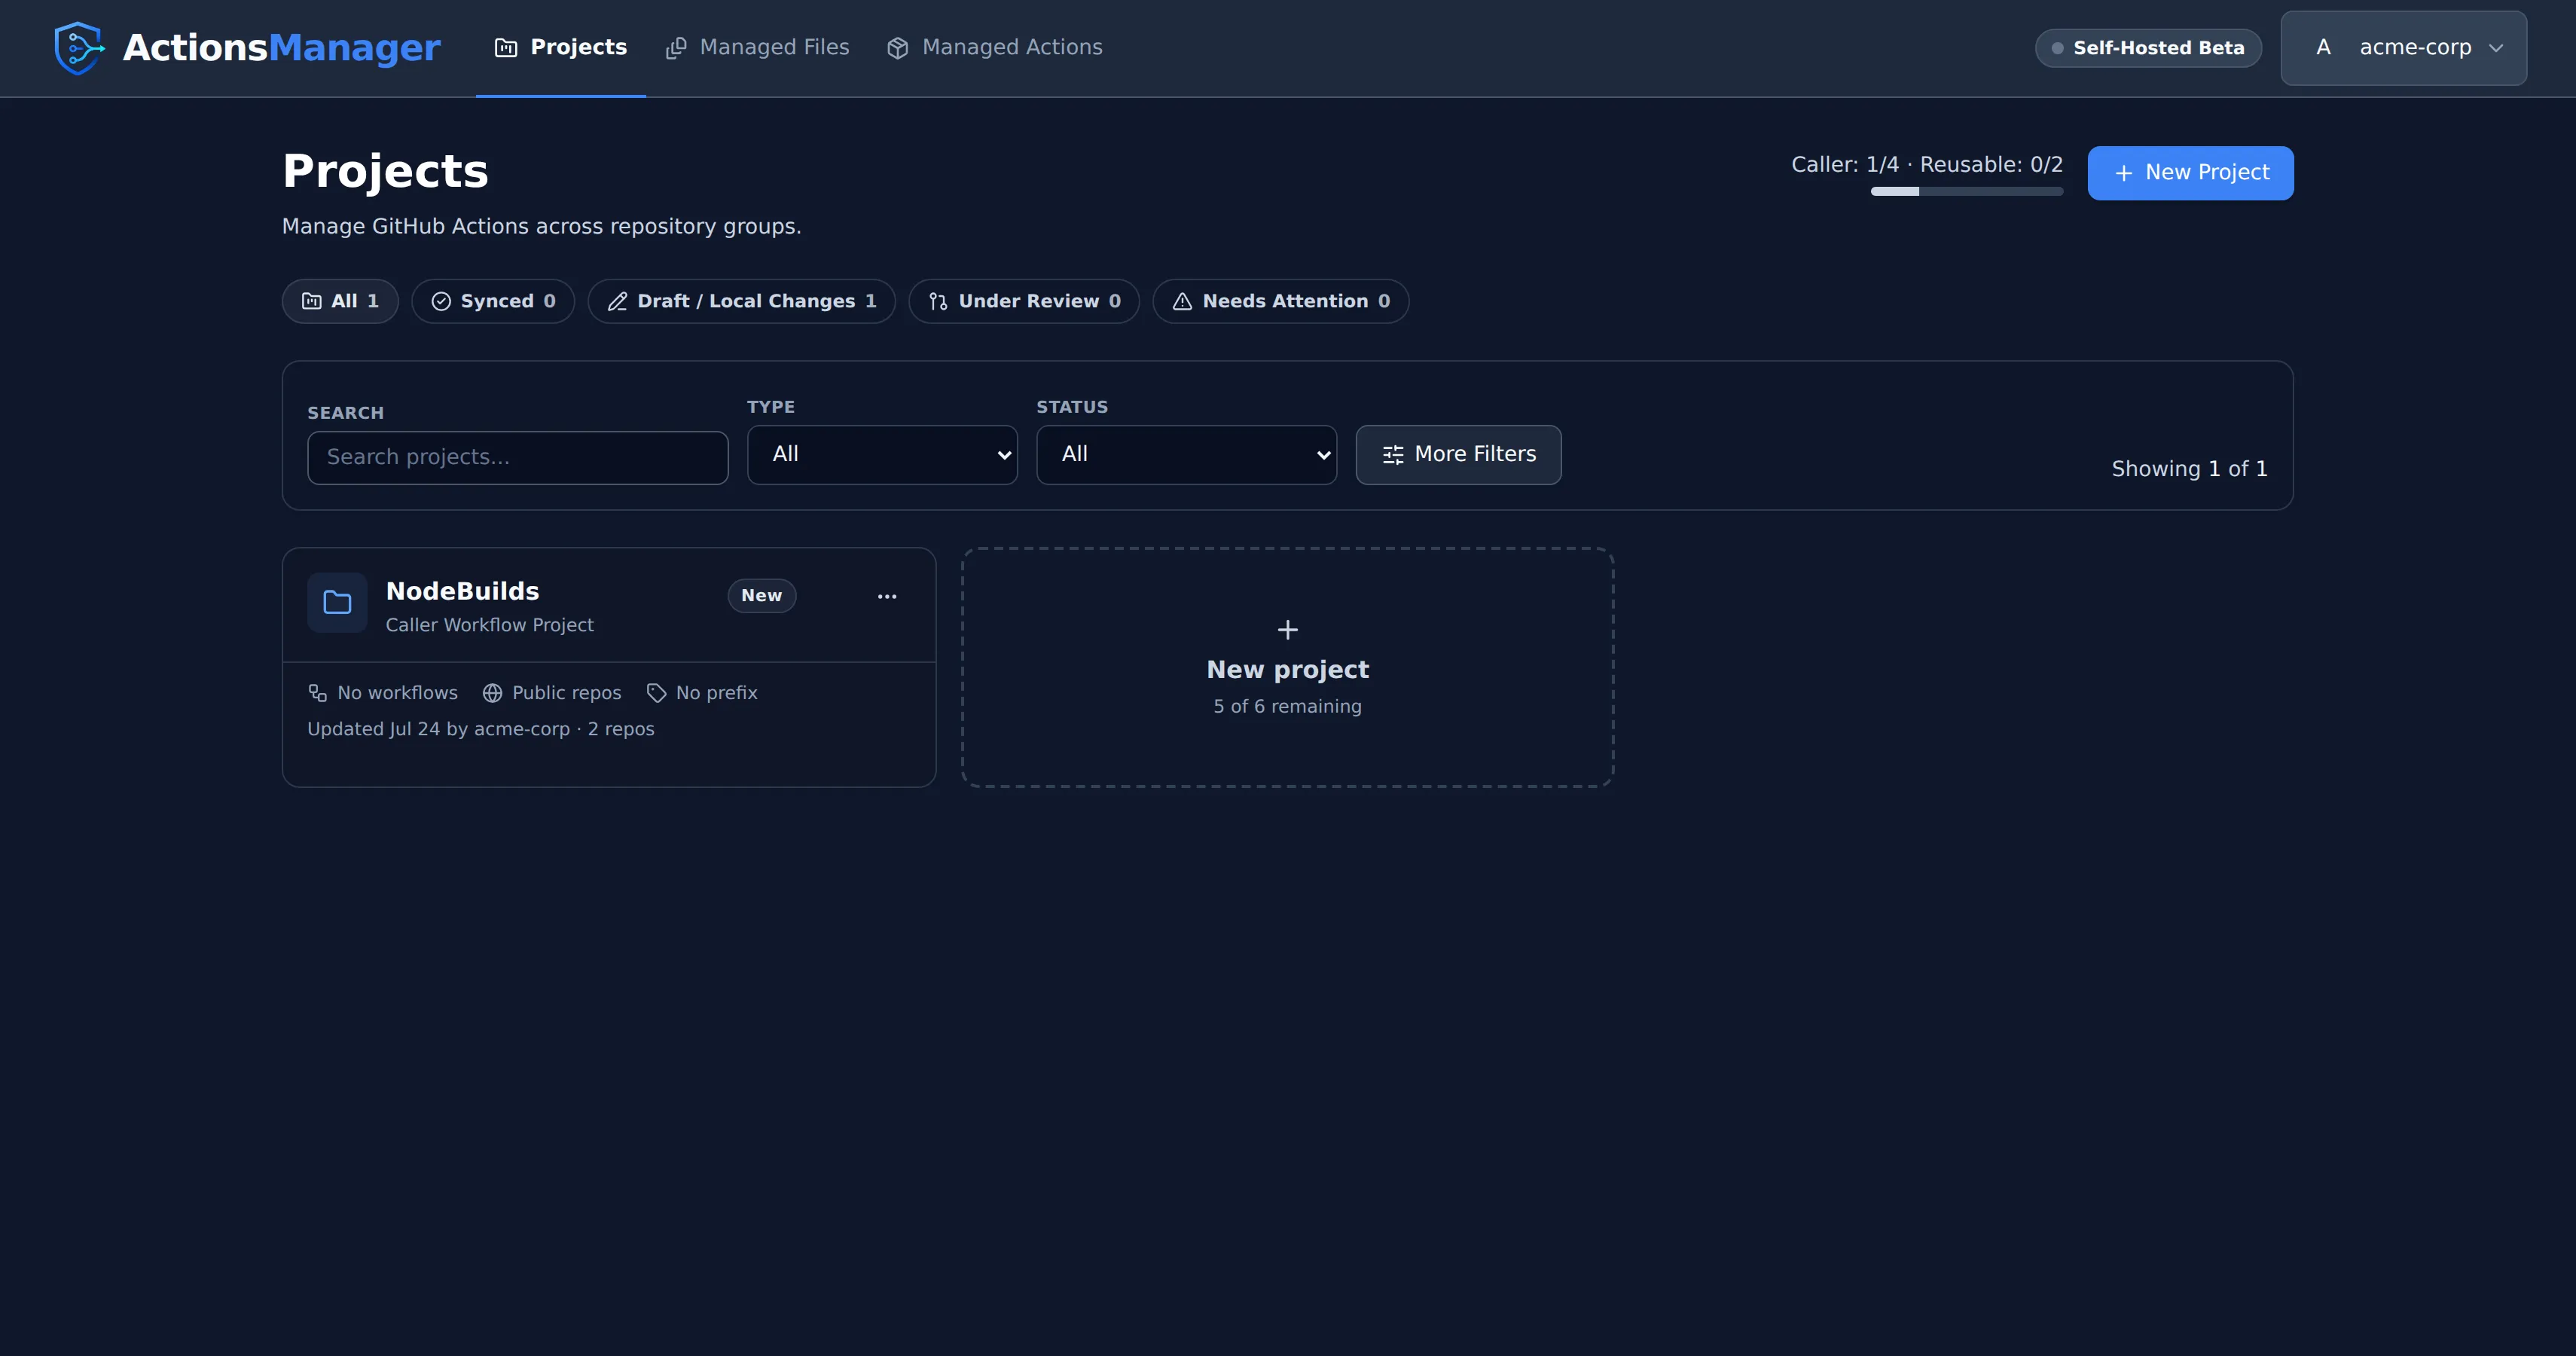
Task: Open the NodeBuilds project title
Action: click(462, 591)
